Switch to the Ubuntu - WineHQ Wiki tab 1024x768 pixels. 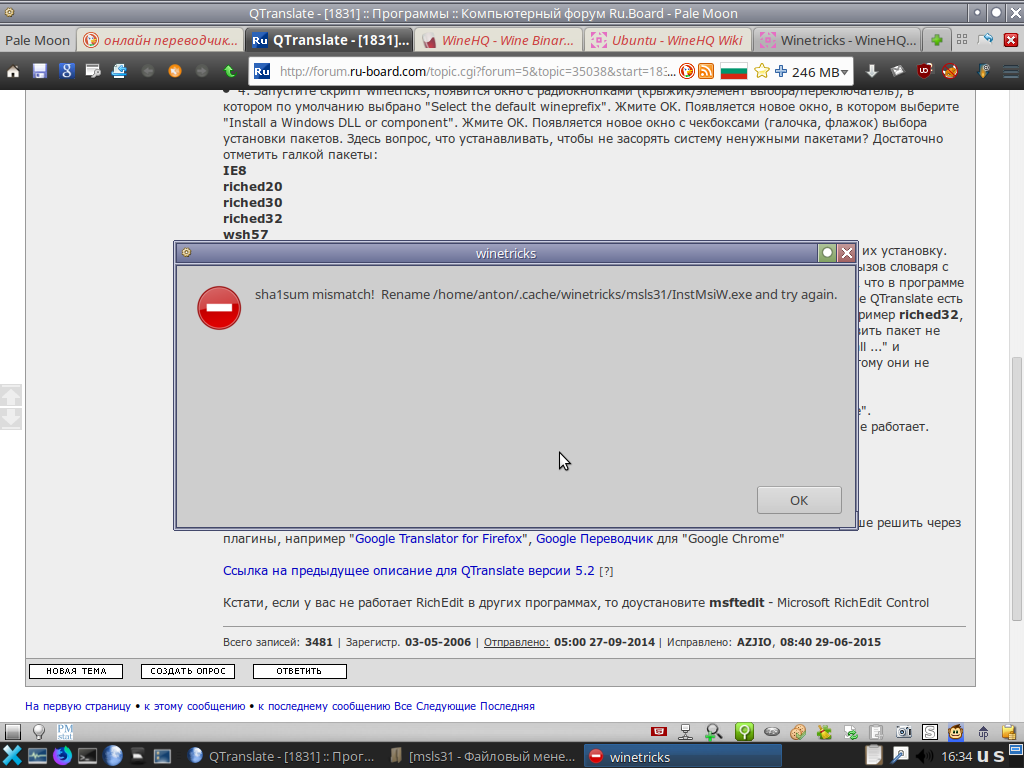[667, 40]
